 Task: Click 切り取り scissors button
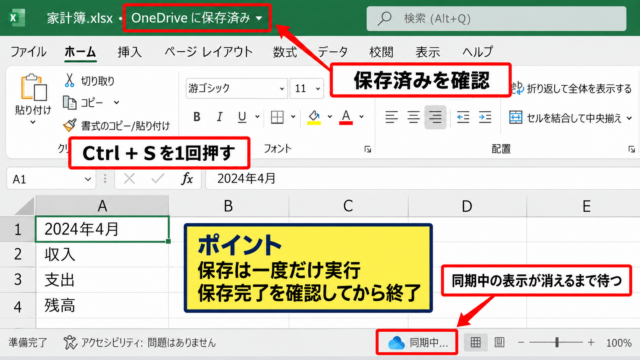[x=89, y=81]
